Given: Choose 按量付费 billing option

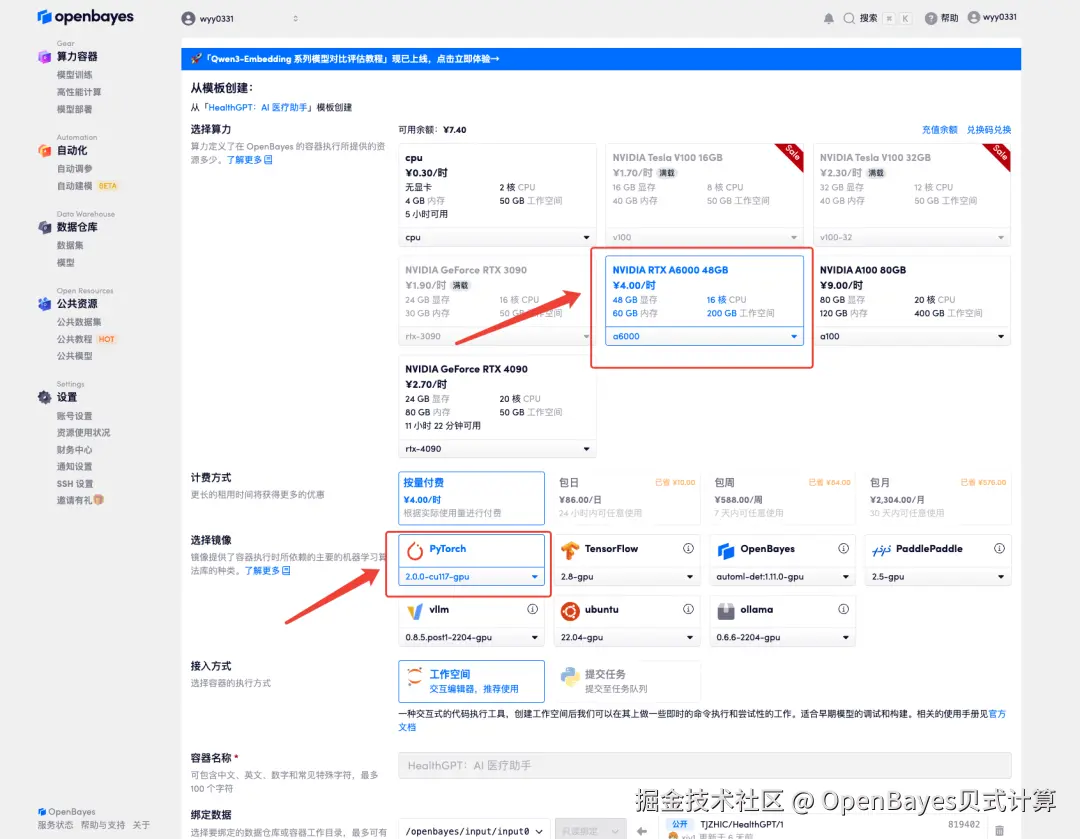Looking at the screenshot, I should (x=471, y=498).
